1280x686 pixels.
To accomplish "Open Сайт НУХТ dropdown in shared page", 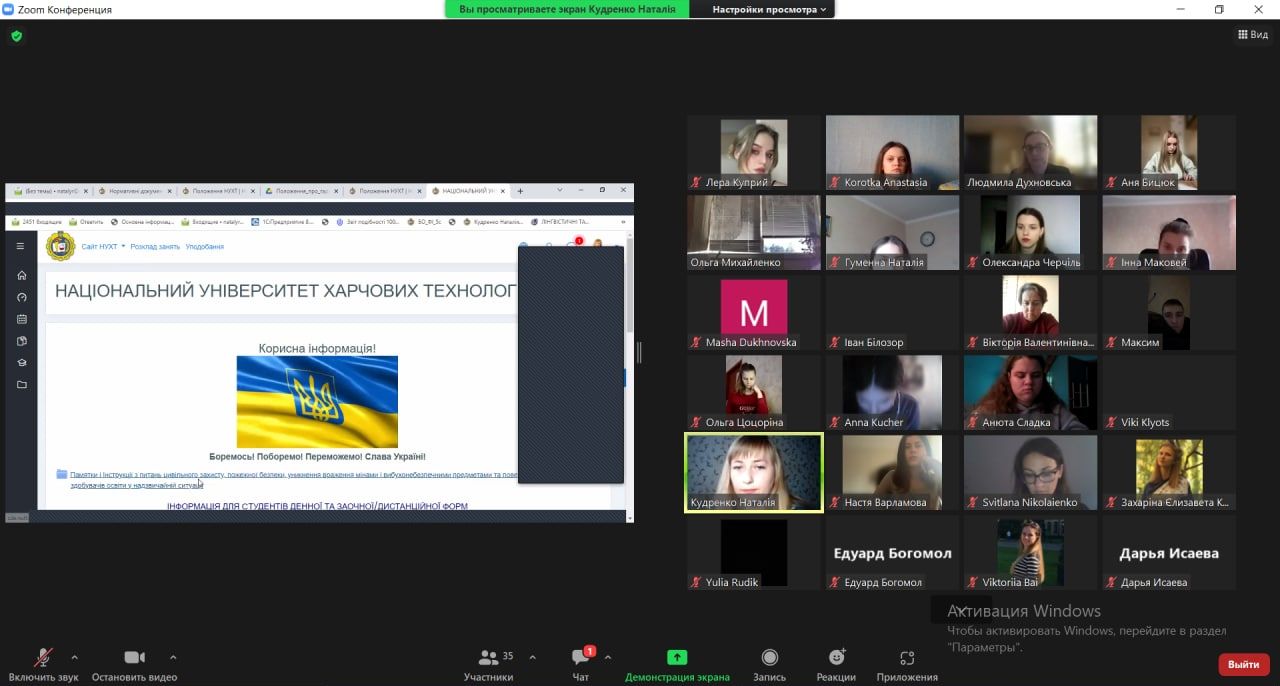I will coord(104,246).
